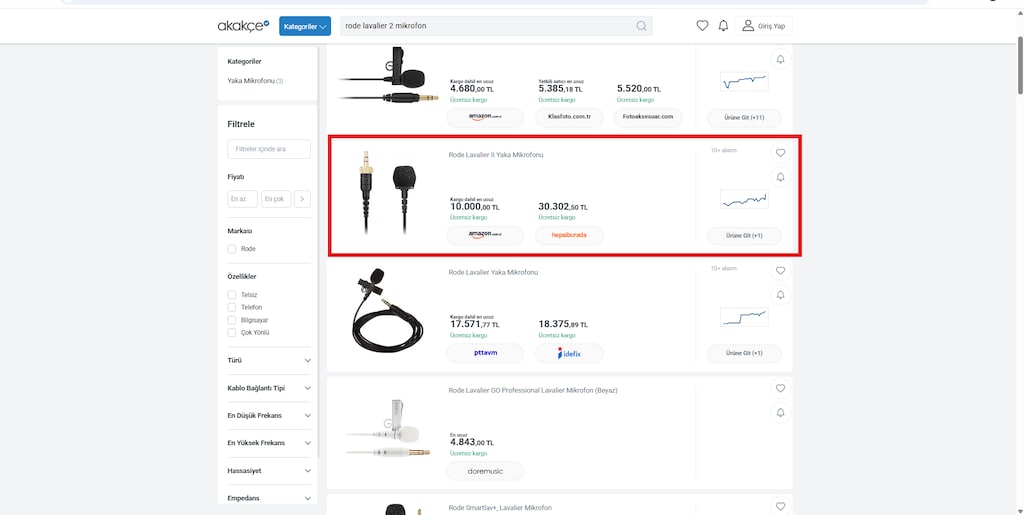Favorite the Rode Lavalier GO Professional microphone

coord(780,388)
